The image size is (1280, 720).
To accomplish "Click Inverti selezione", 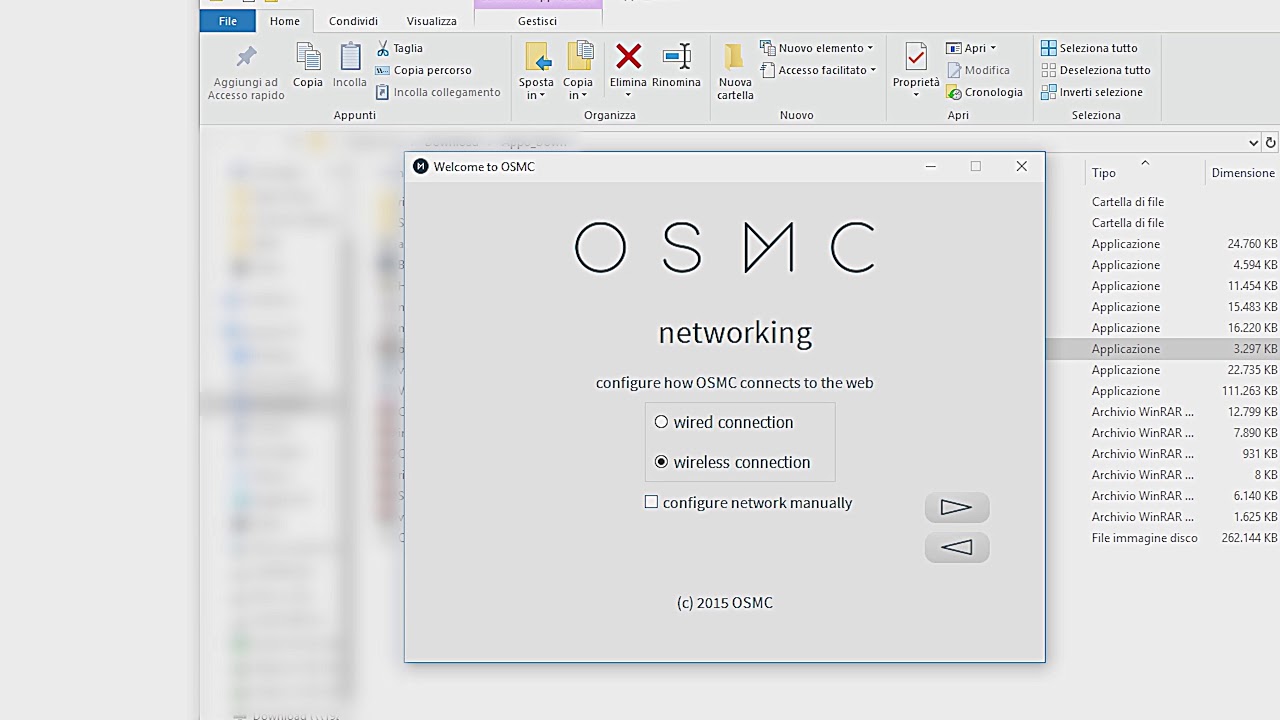I will [1092, 92].
